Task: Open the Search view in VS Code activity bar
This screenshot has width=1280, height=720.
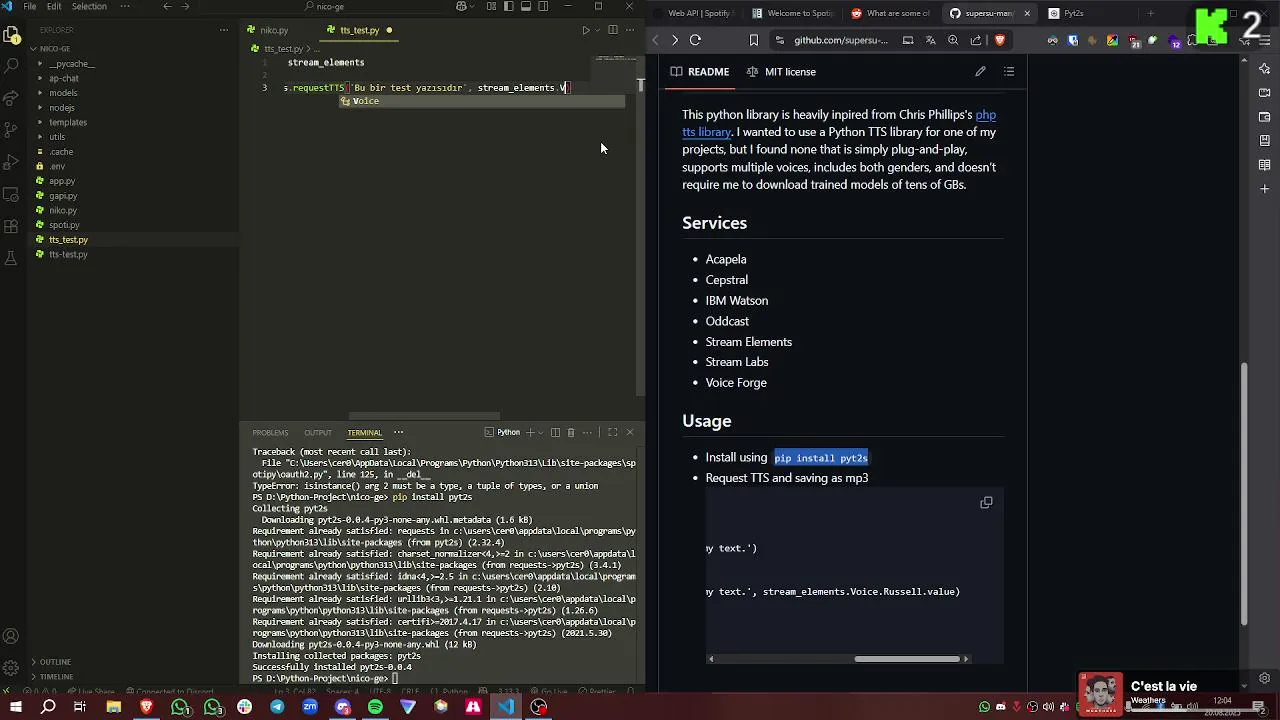Action: point(11,65)
